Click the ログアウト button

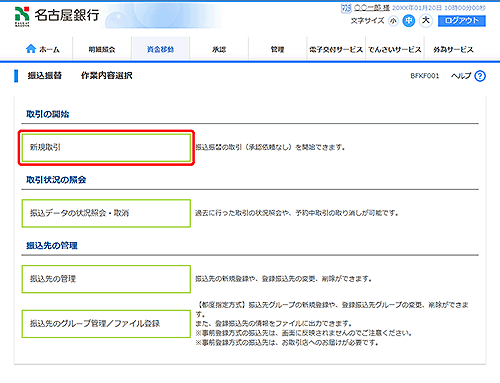[x=462, y=21]
